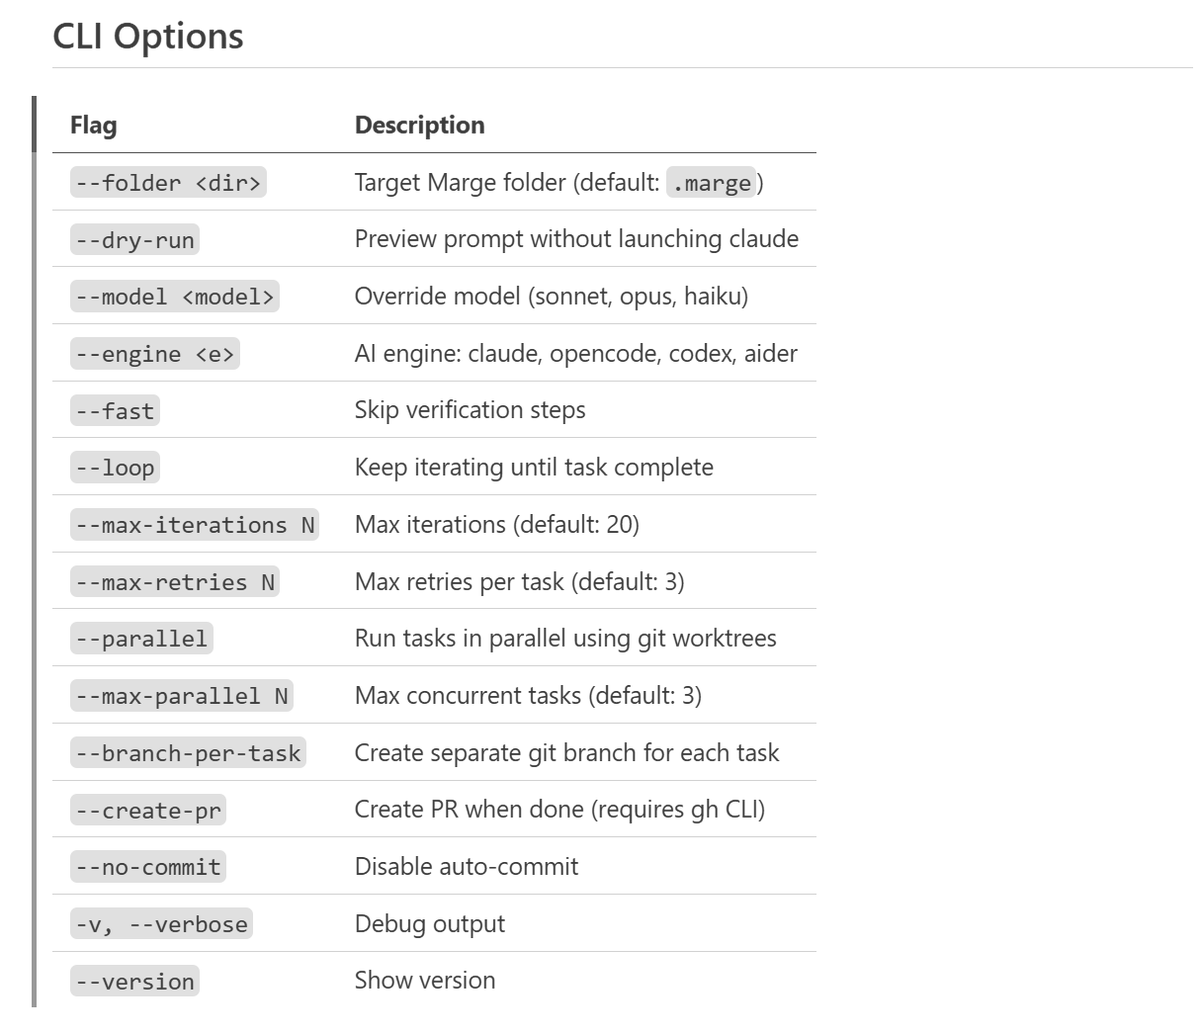Screen dimensions: 1200x1034
Task: Click the --no-commit flag code
Action: [x=148, y=867]
